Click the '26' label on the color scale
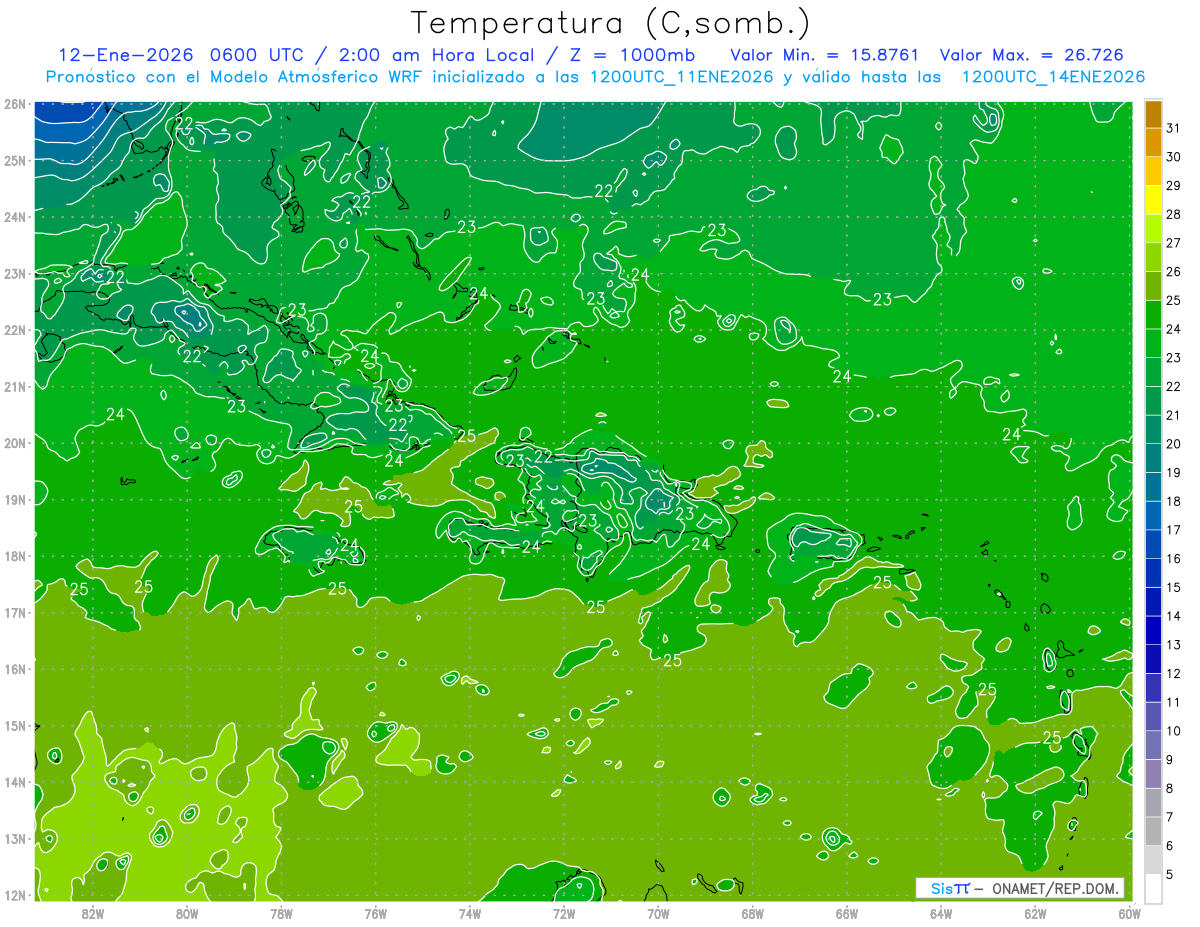This screenshot has width=1200, height=927. click(x=1173, y=272)
